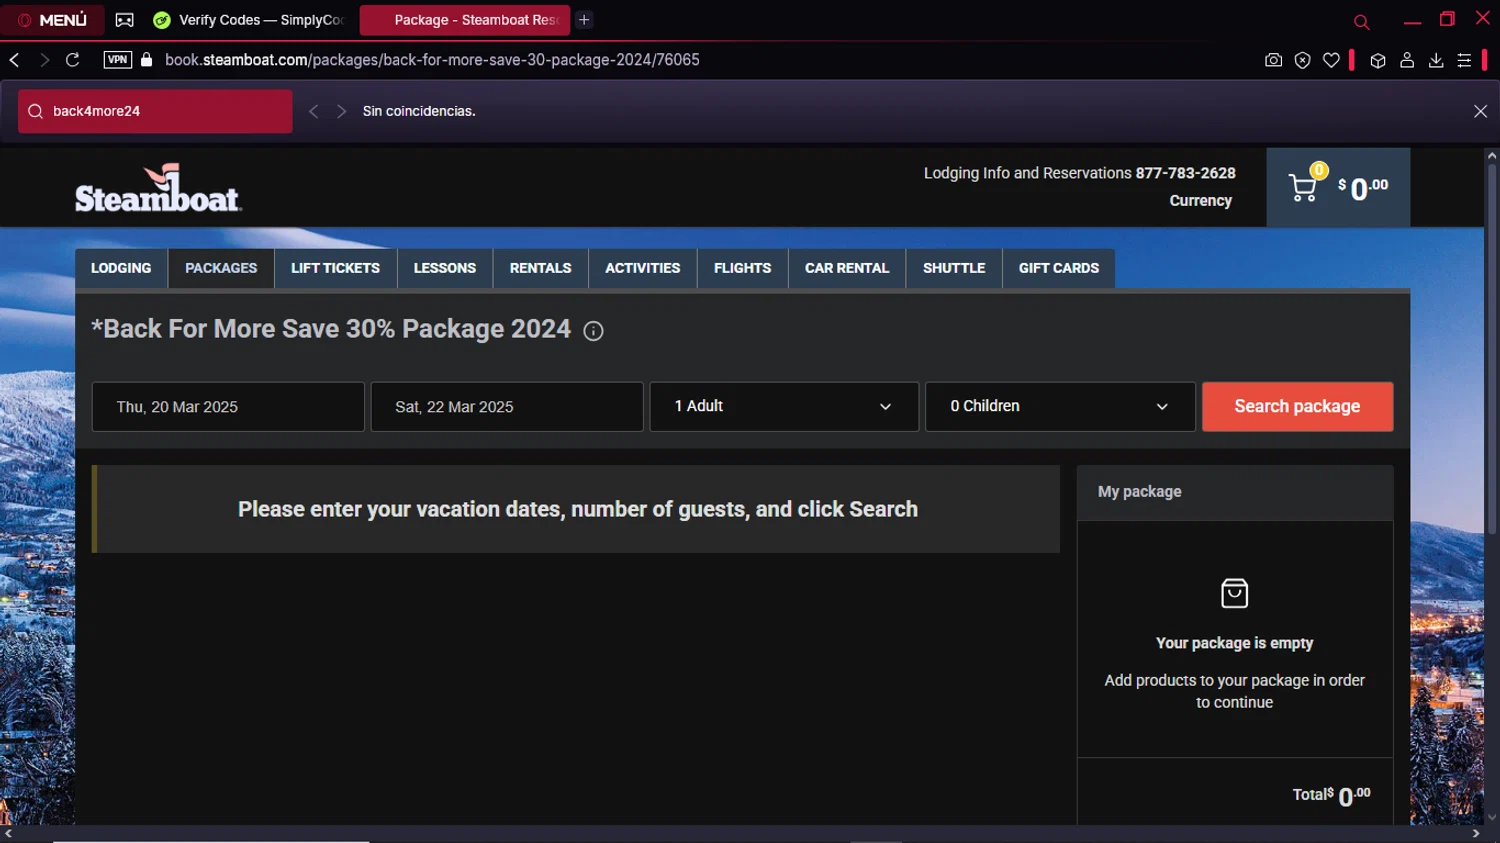Viewport: 1500px width, 843px height.
Task: Open the account profile icon
Action: point(1407,60)
